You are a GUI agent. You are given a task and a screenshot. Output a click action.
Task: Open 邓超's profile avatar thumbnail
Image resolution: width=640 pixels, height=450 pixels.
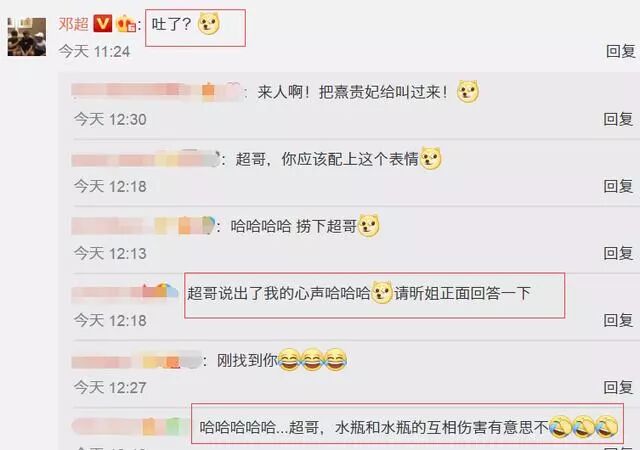(x=27, y=37)
